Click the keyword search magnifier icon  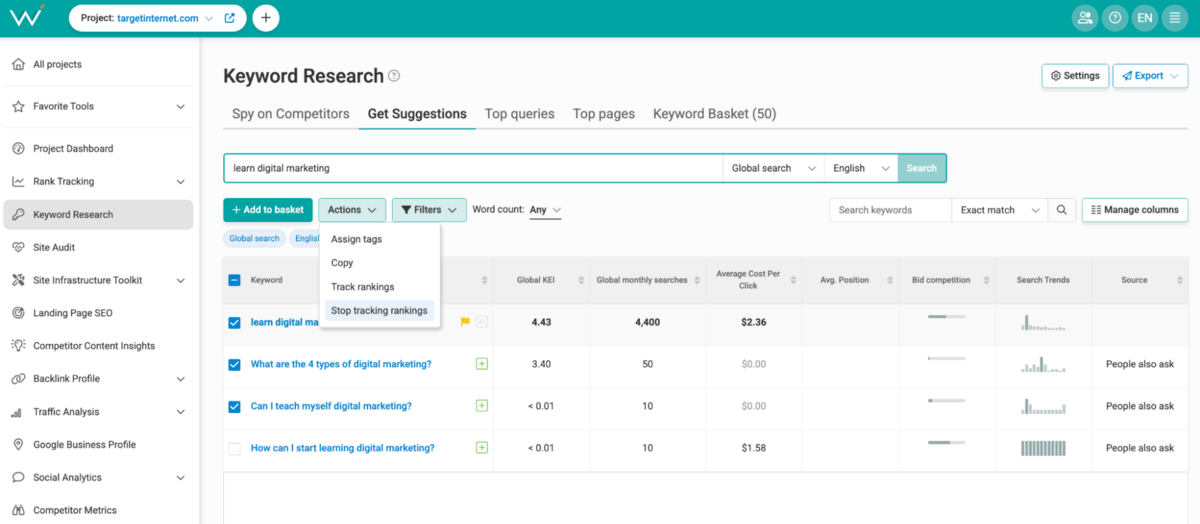click(x=1061, y=210)
